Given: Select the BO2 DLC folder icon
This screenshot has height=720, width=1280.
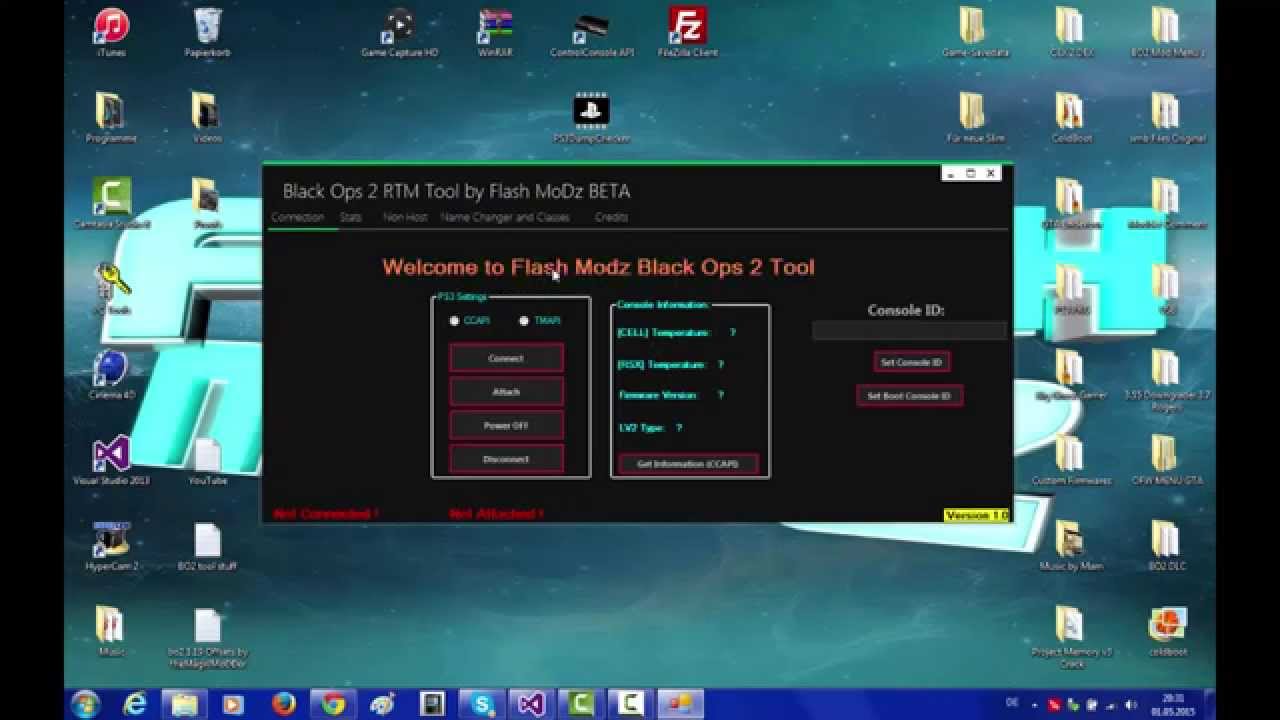Looking at the screenshot, I should [1166, 547].
